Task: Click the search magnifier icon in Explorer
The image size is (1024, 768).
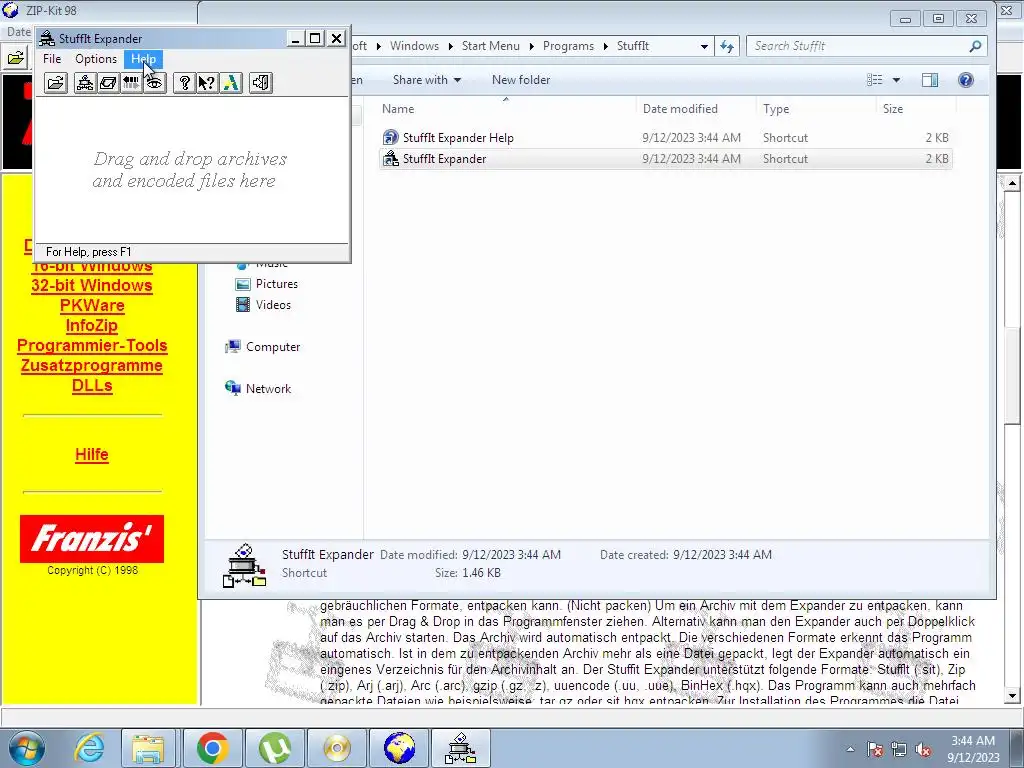Action: click(x=975, y=46)
